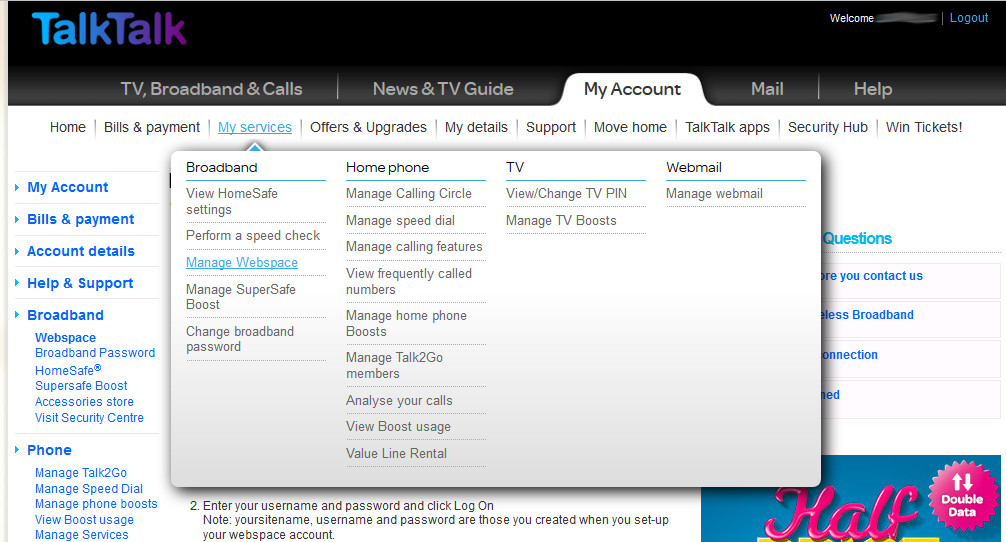Open Manage Talk2Go in the sidebar
This screenshot has height=542, width=1006.
[81, 473]
